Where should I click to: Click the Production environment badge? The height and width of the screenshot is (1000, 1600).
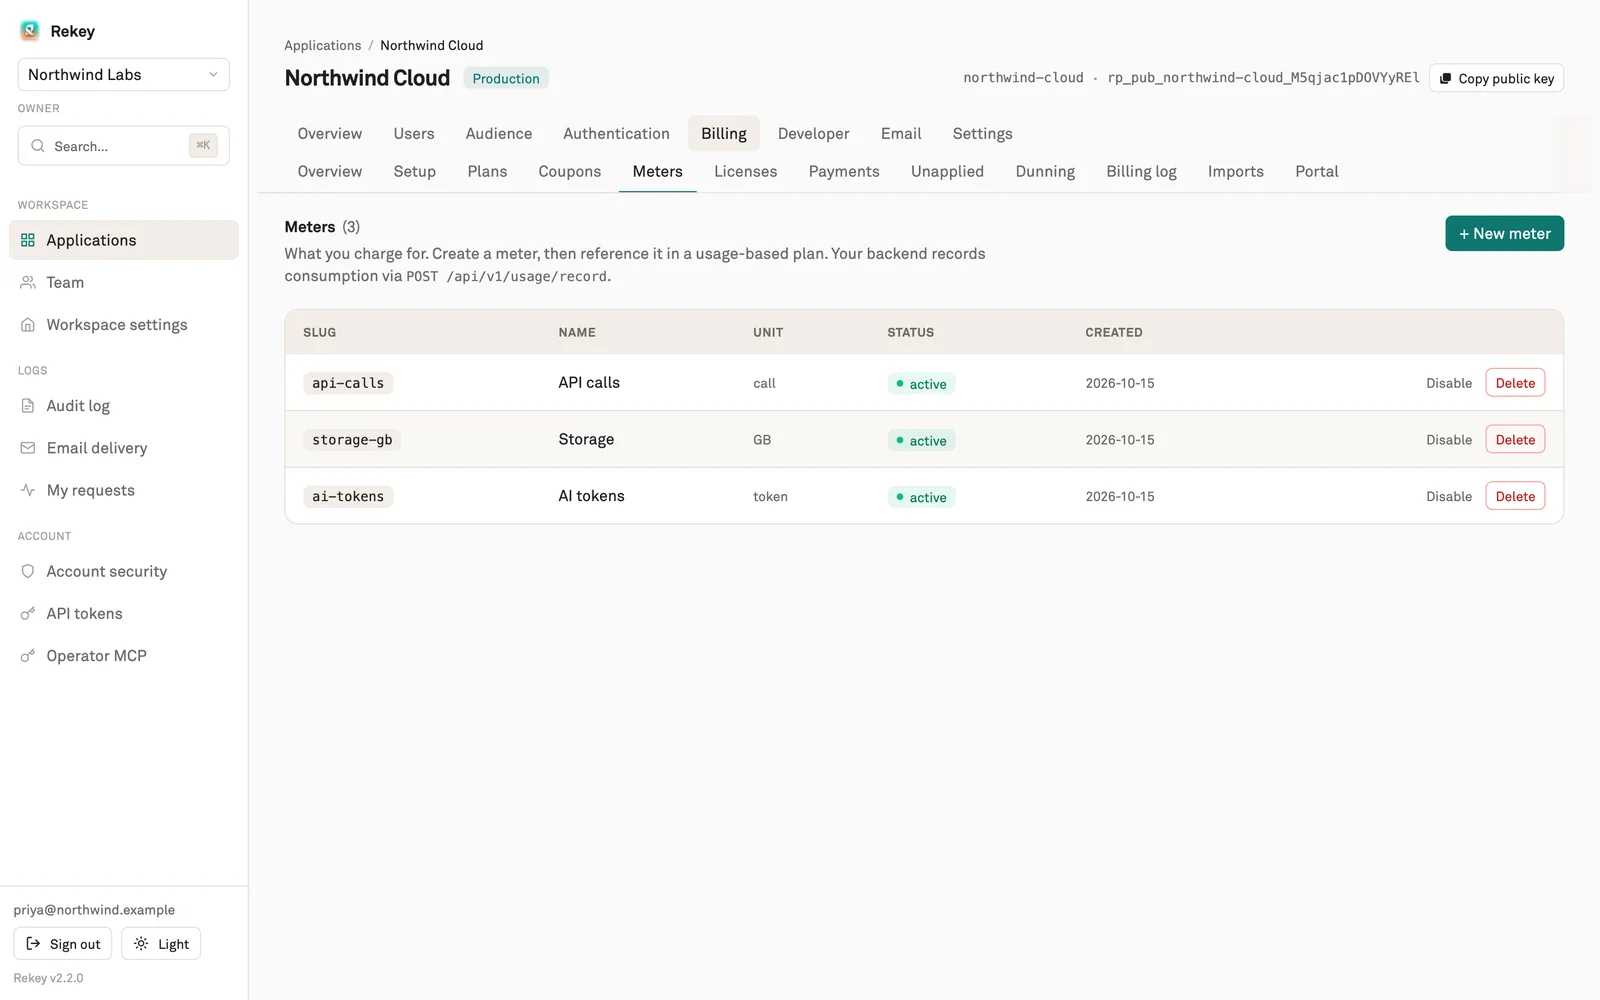[505, 78]
